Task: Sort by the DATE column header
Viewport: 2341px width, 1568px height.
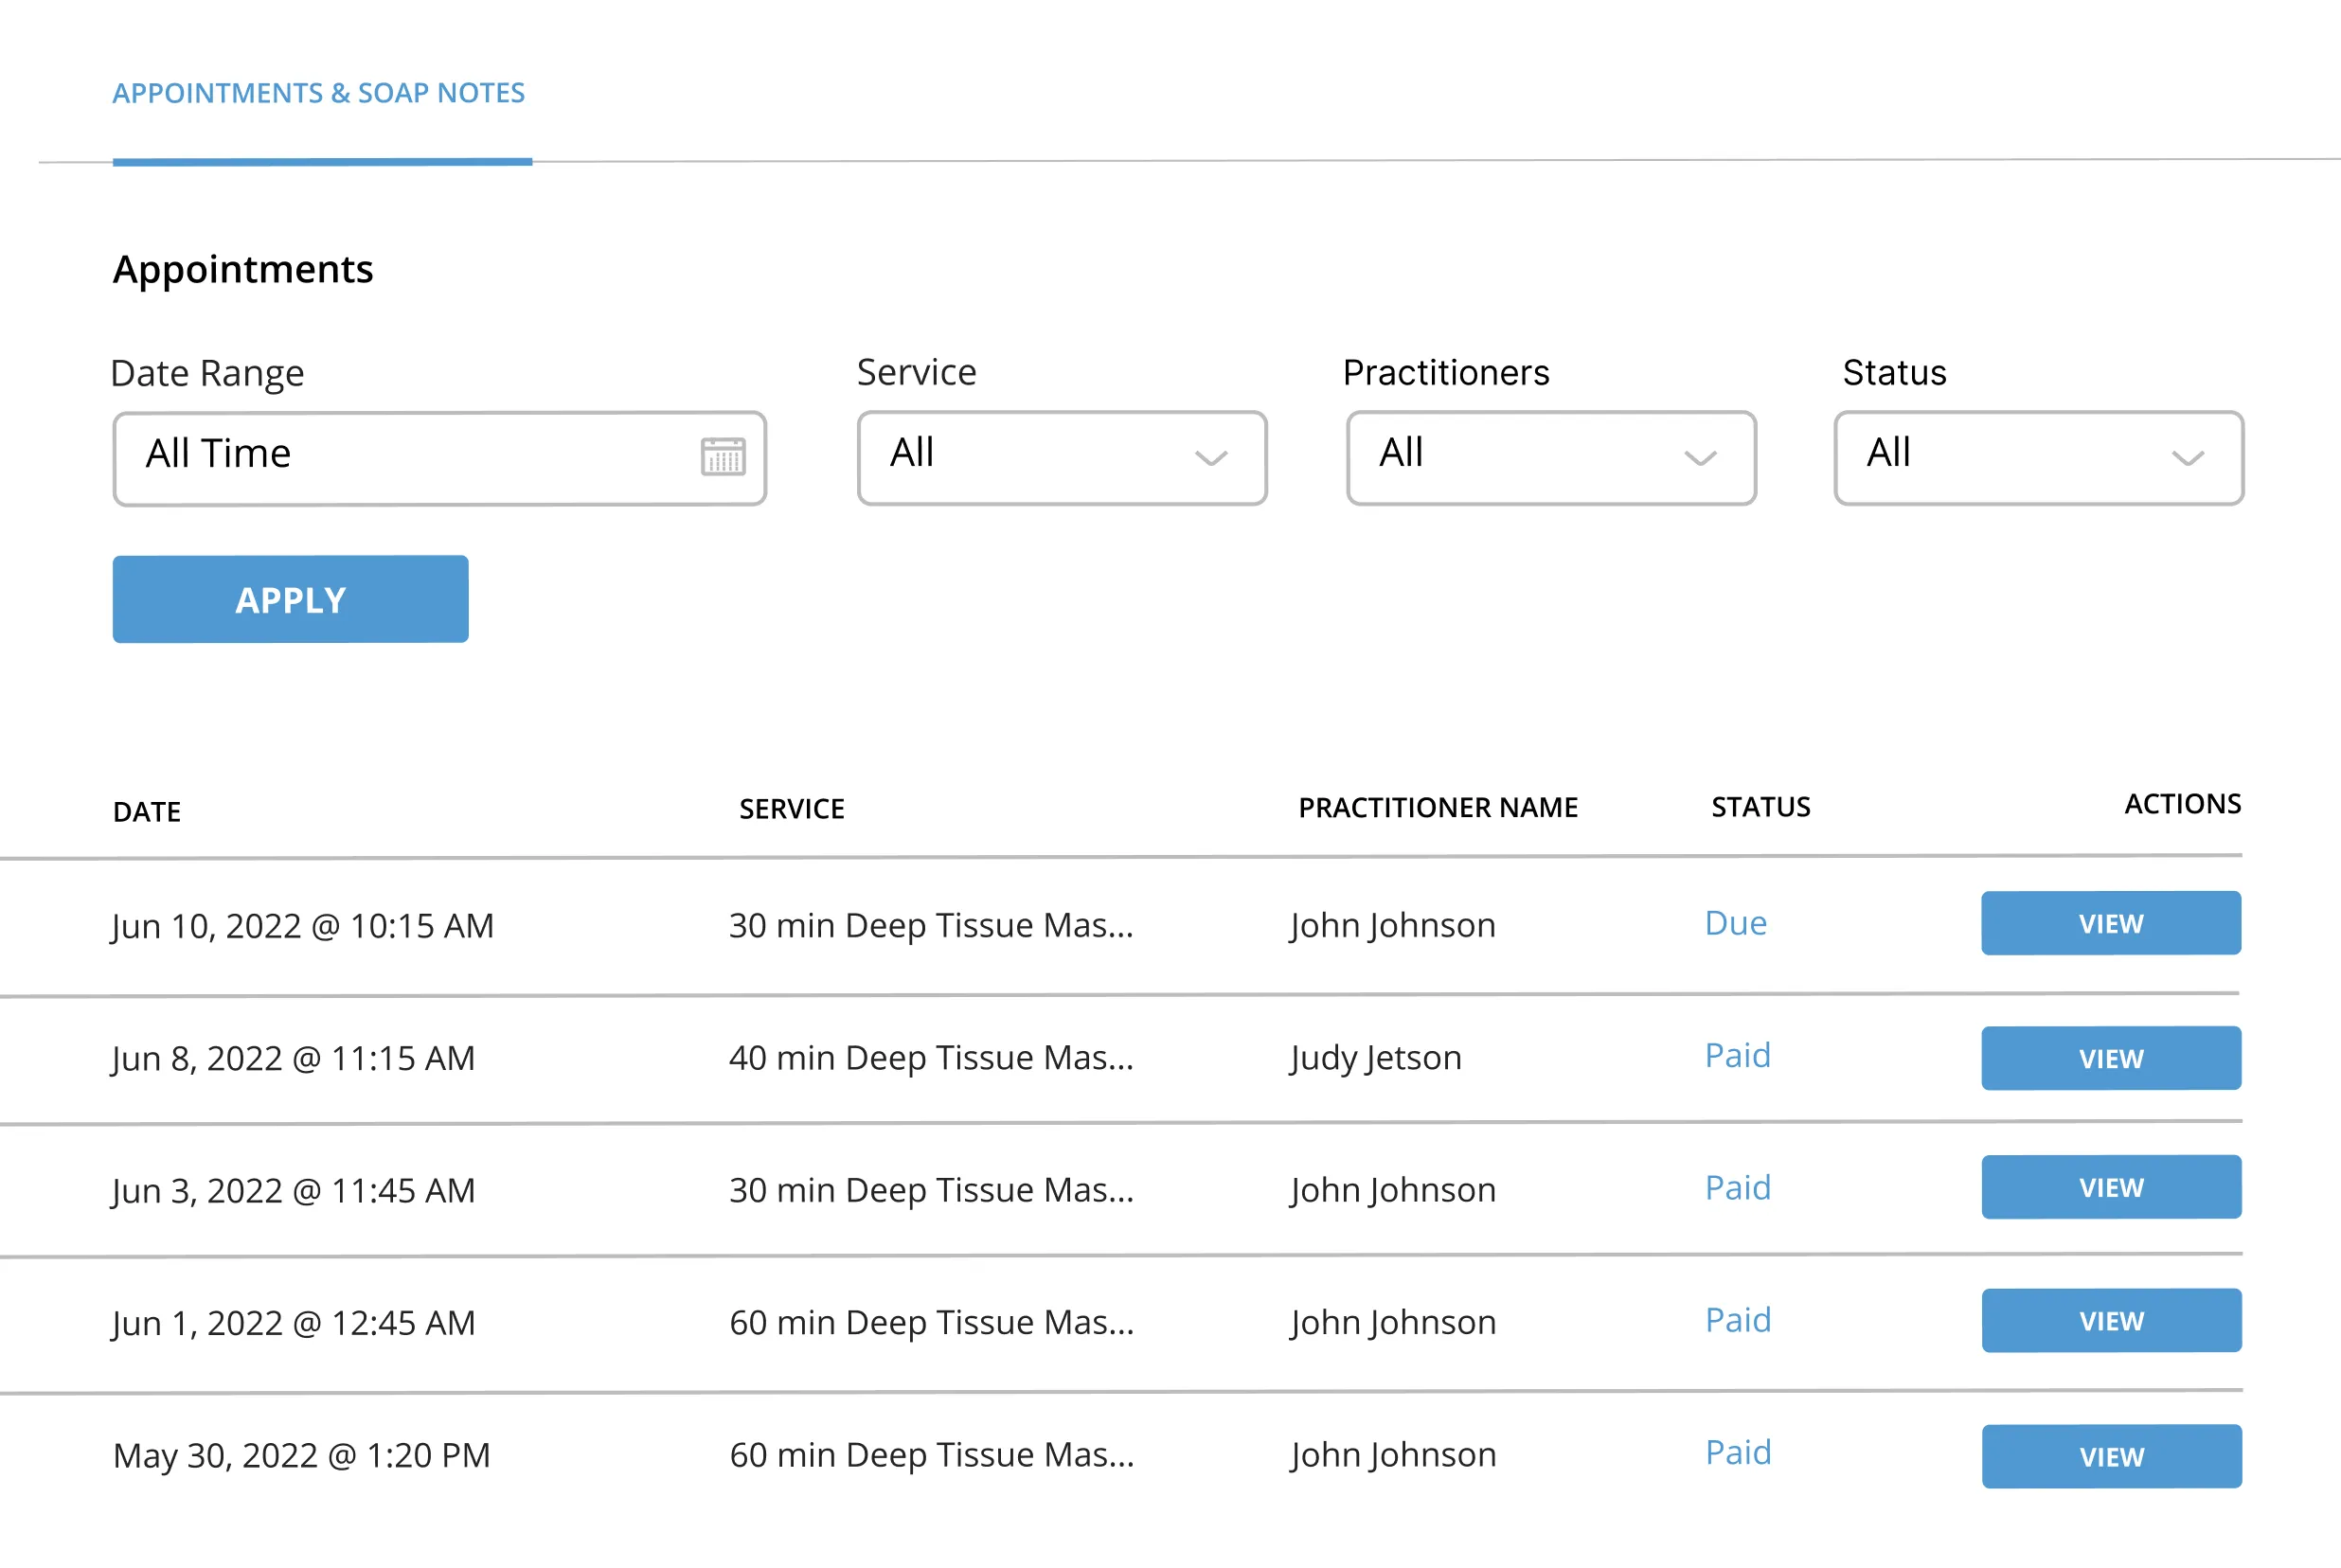Action: (146, 812)
